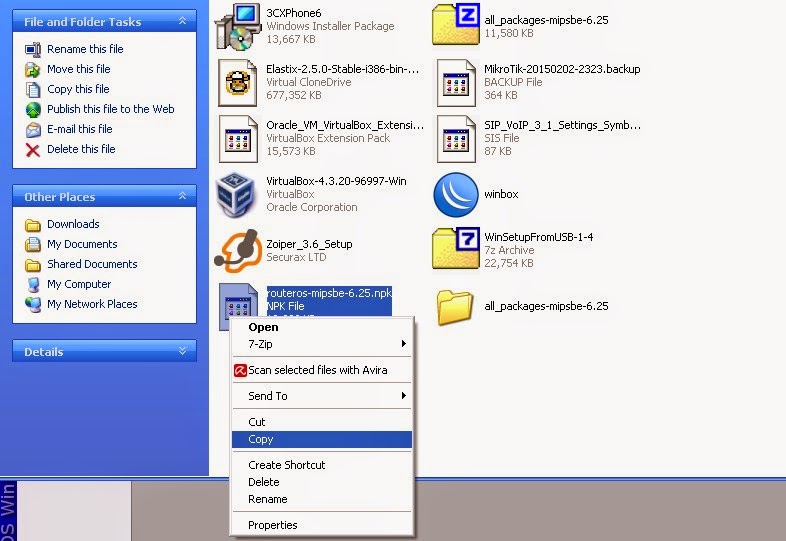
Task: Click the Avira scan icon in context menu
Action: pos(241,371)
